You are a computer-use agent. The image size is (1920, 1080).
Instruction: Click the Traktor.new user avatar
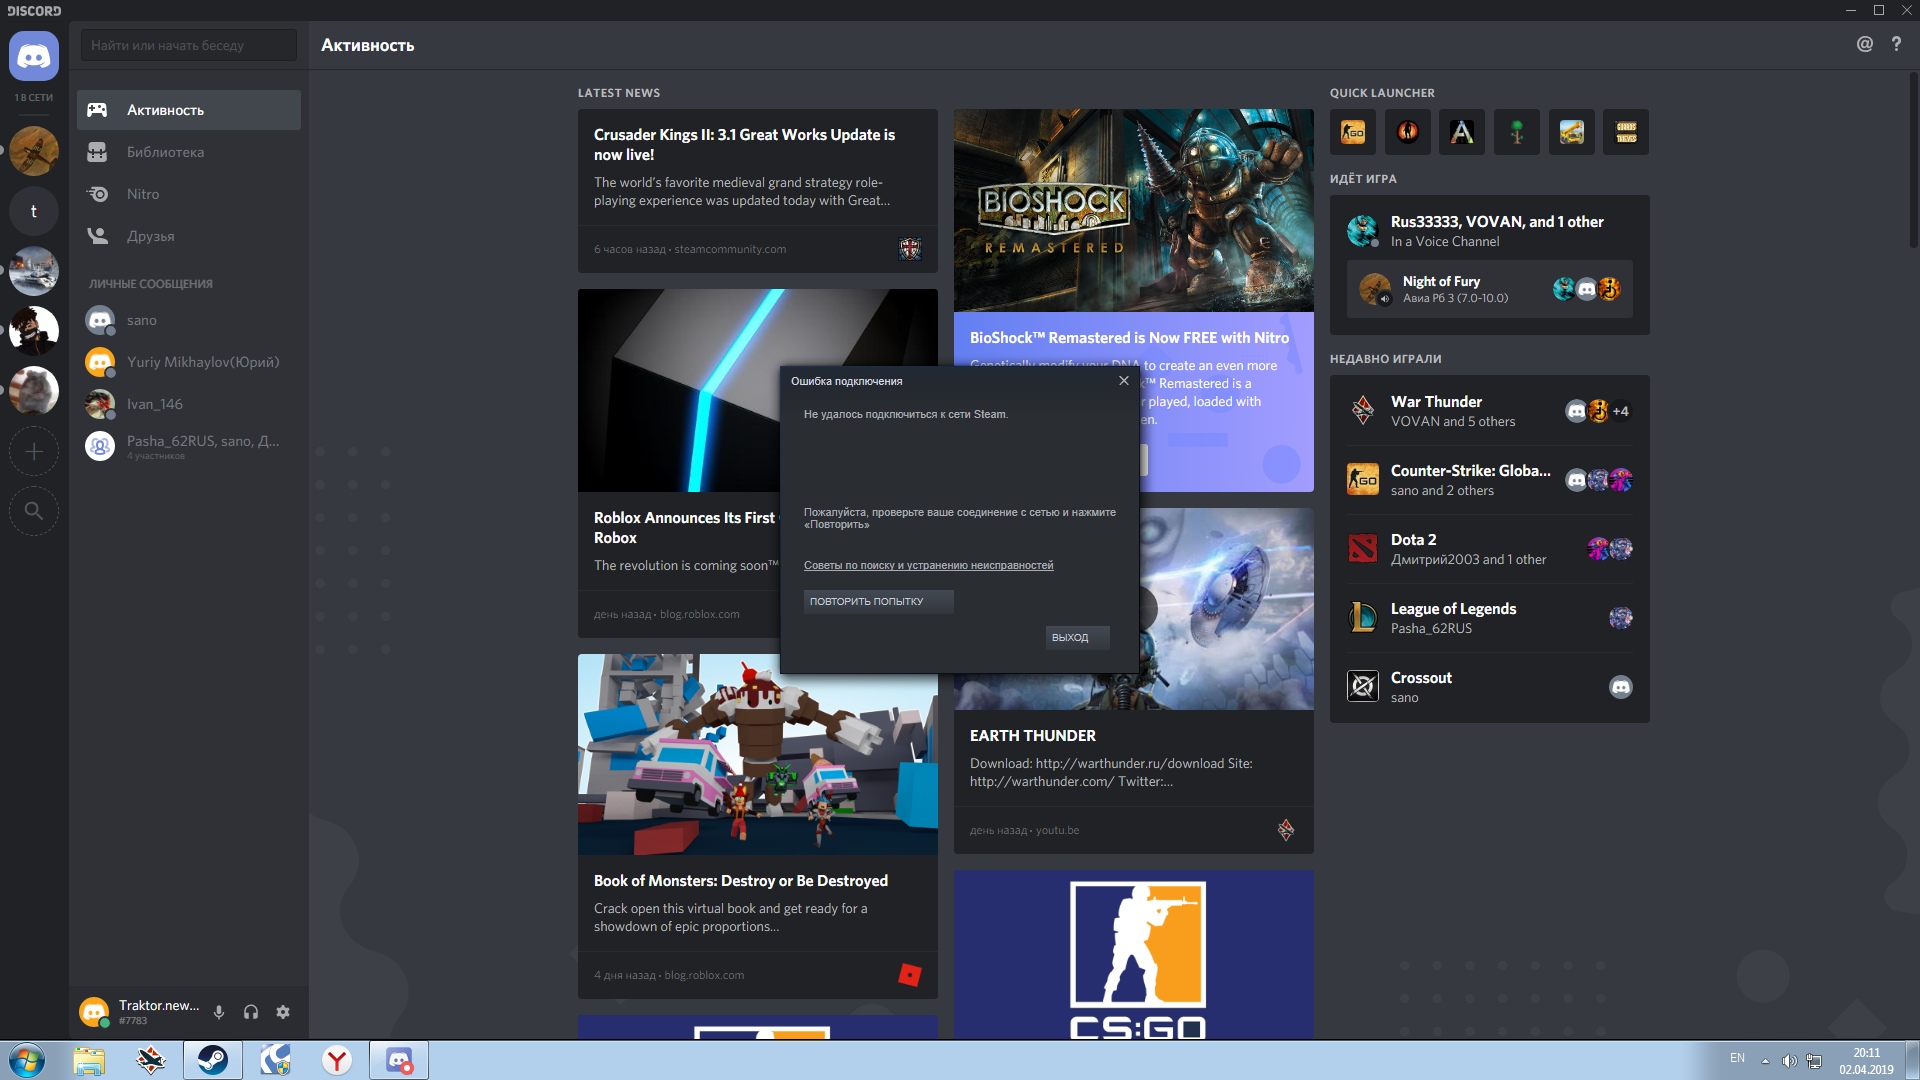(94, 1012)
